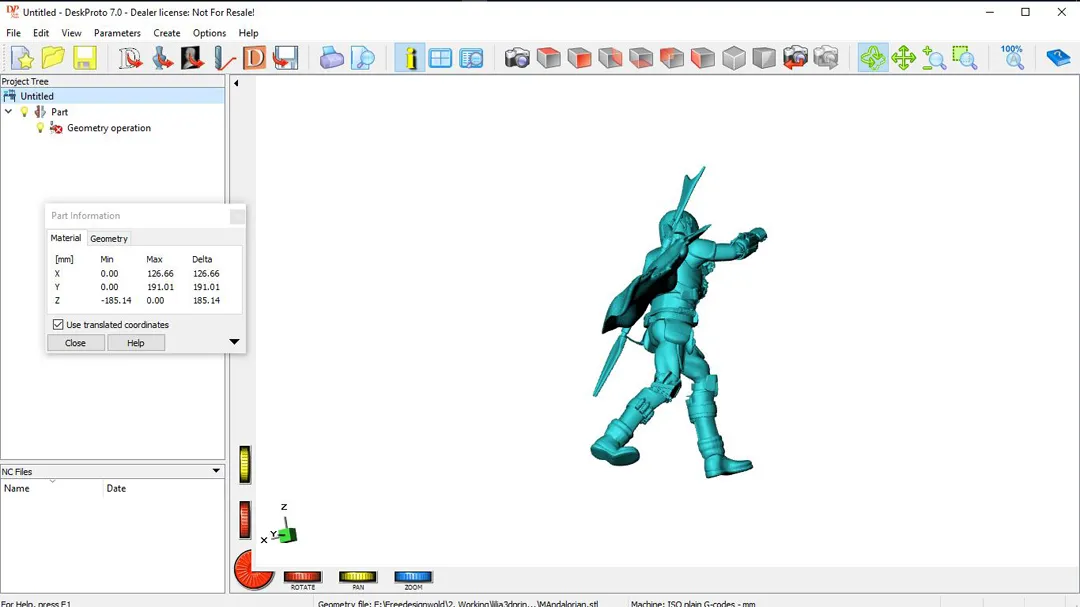Expand Part Information dialog with black triangle
The width and height of the screenshot is (1080, 607).
click(x=234, y=342)
